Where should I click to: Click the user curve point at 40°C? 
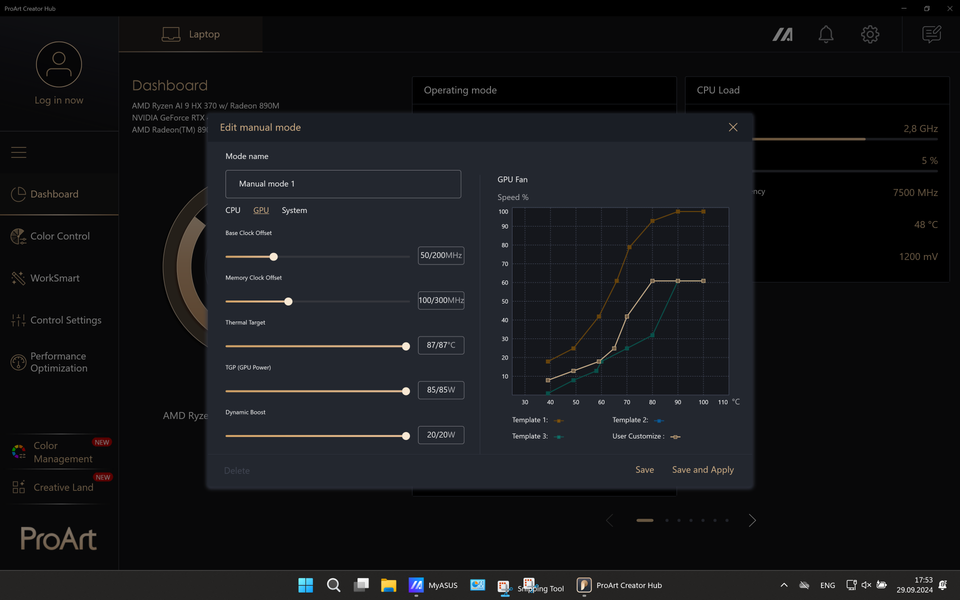pos(548,380)
